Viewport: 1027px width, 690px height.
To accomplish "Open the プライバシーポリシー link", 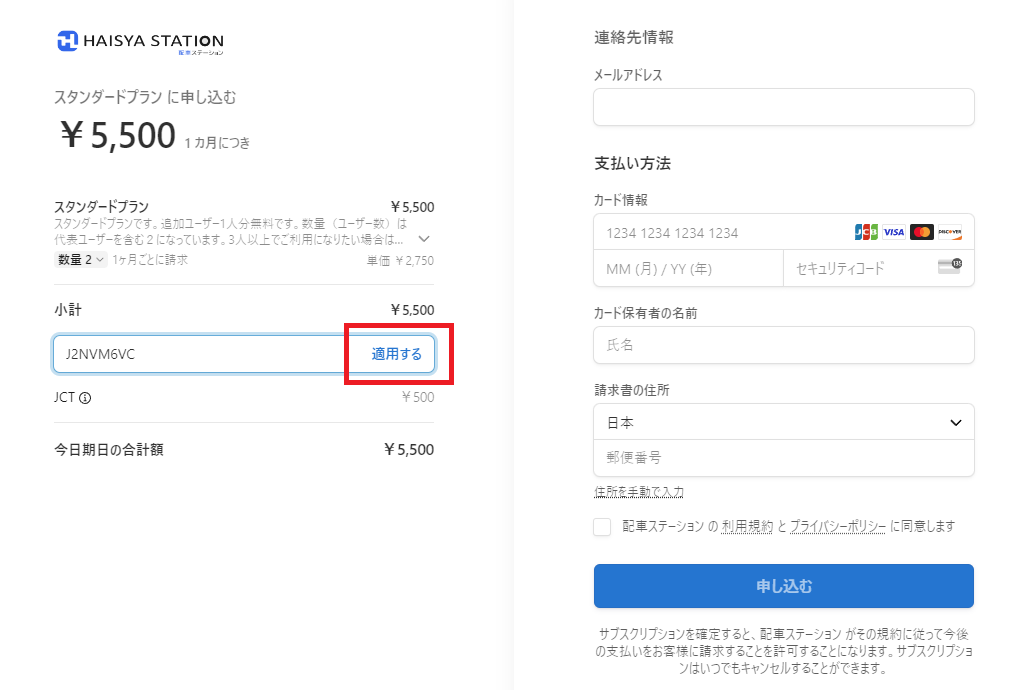I will 838,526.
